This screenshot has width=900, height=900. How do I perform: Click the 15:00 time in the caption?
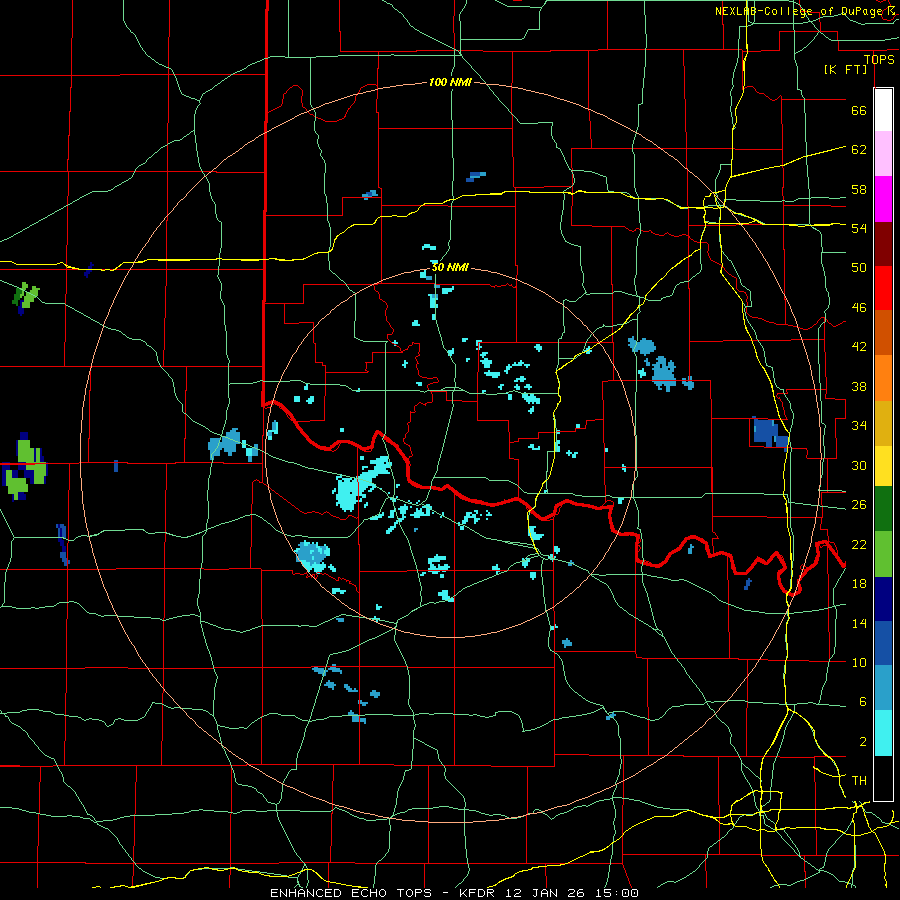click(617, 893)
